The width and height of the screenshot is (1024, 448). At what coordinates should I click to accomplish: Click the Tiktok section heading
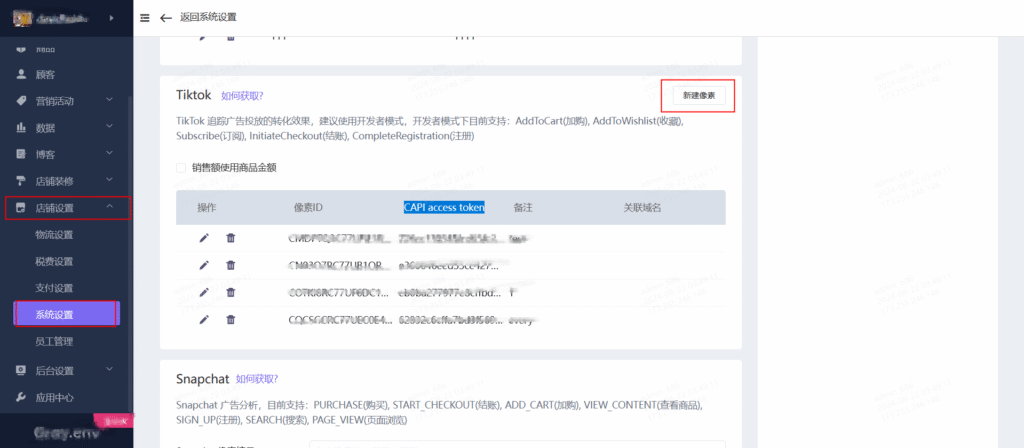point(194,95)
